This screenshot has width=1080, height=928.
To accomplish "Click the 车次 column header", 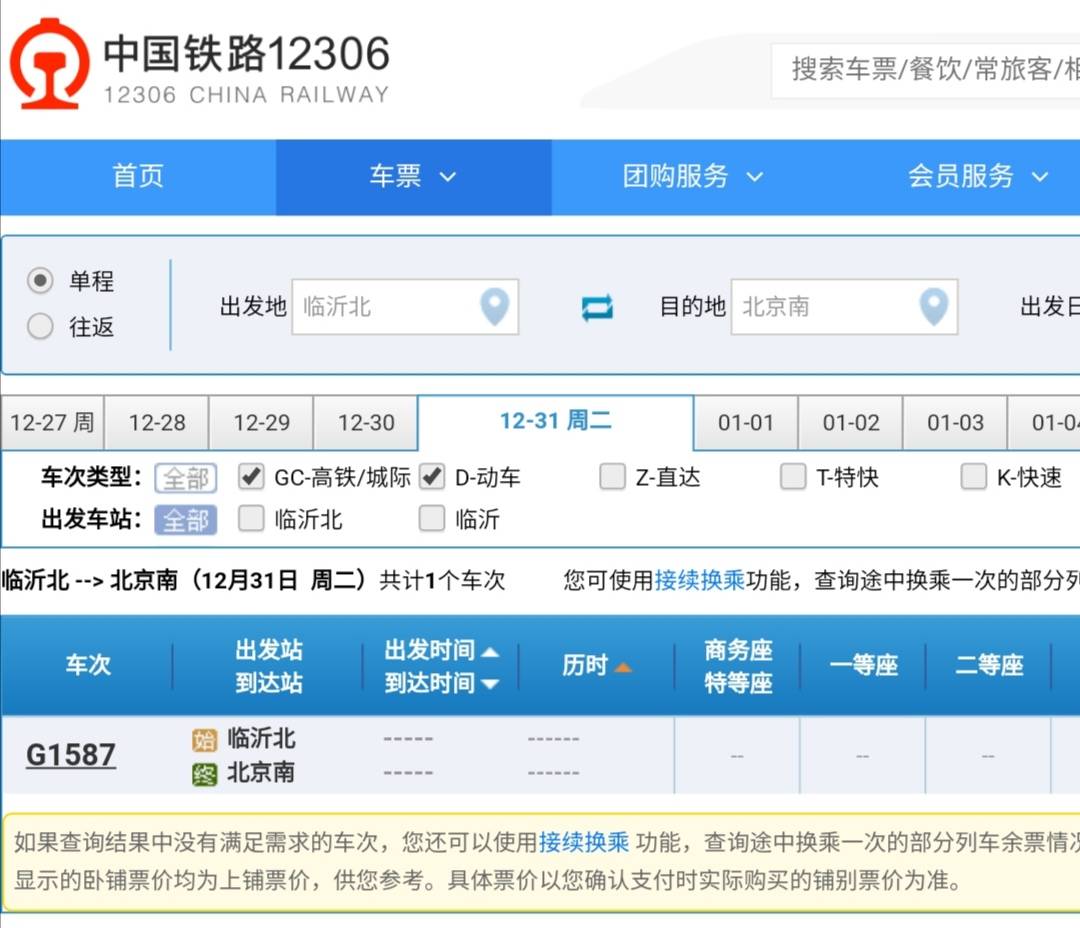I will [x=87, y=666].
